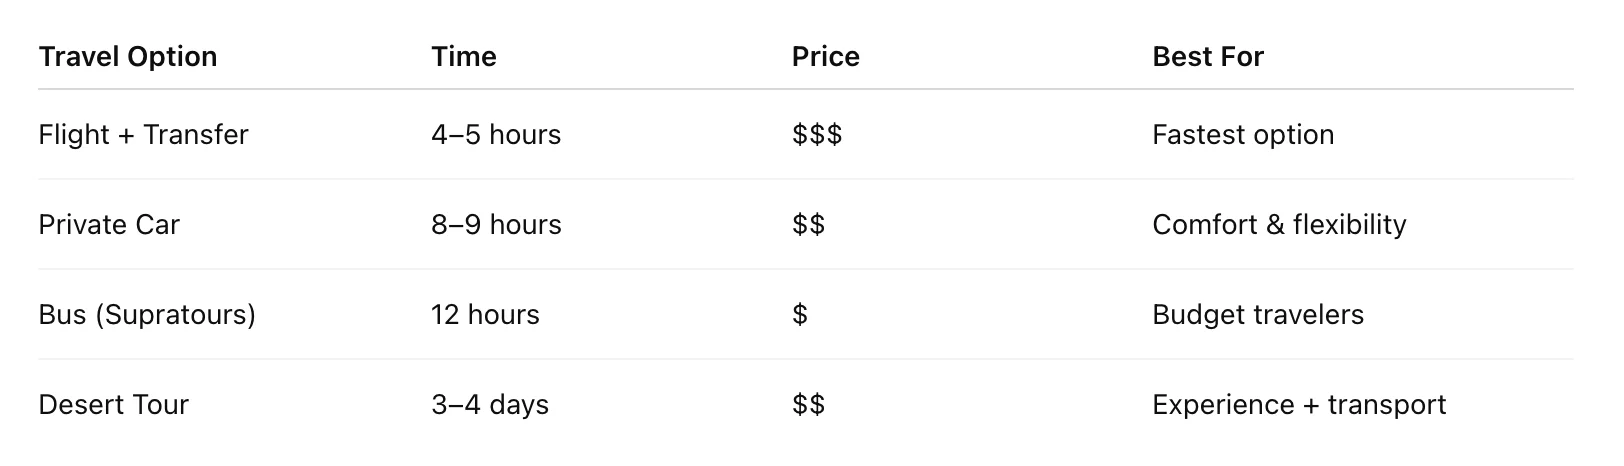Click the 4–5 hours time cell

click(496, 135)
